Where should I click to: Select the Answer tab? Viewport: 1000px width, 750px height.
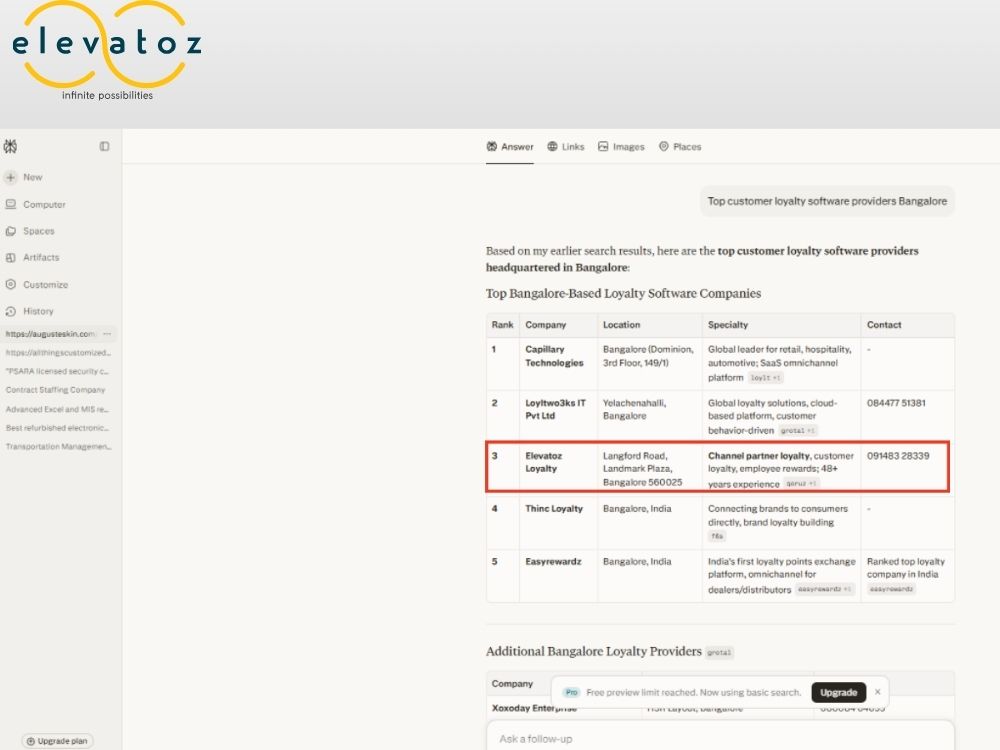coord(510,147)
